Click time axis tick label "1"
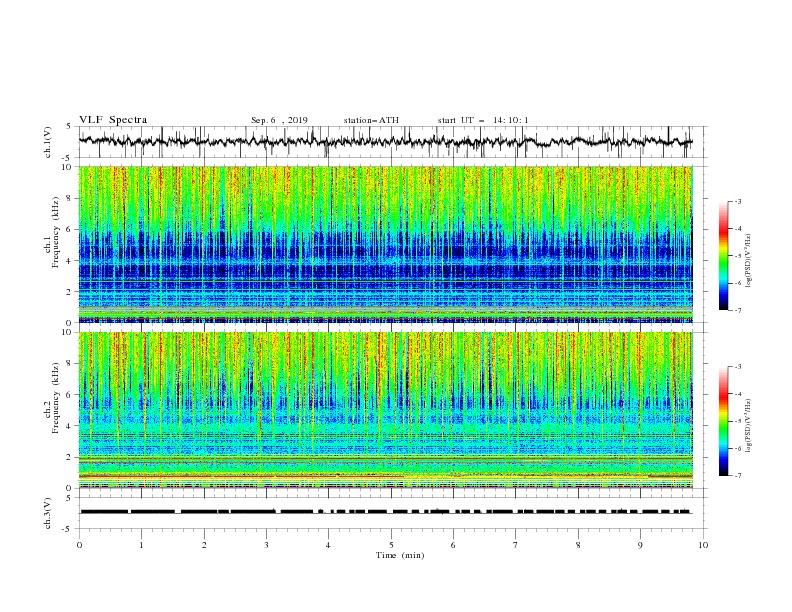This screenshot has width=792, height=612. (141, 545)
